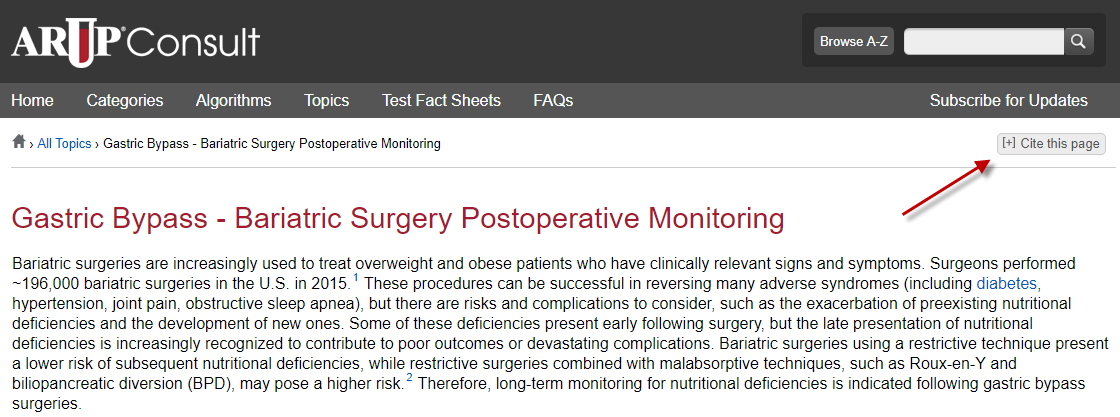Click reference footnote 1
Image resolution: width=1120 pixels, height=417 pixels.
[x=356, y=277]
